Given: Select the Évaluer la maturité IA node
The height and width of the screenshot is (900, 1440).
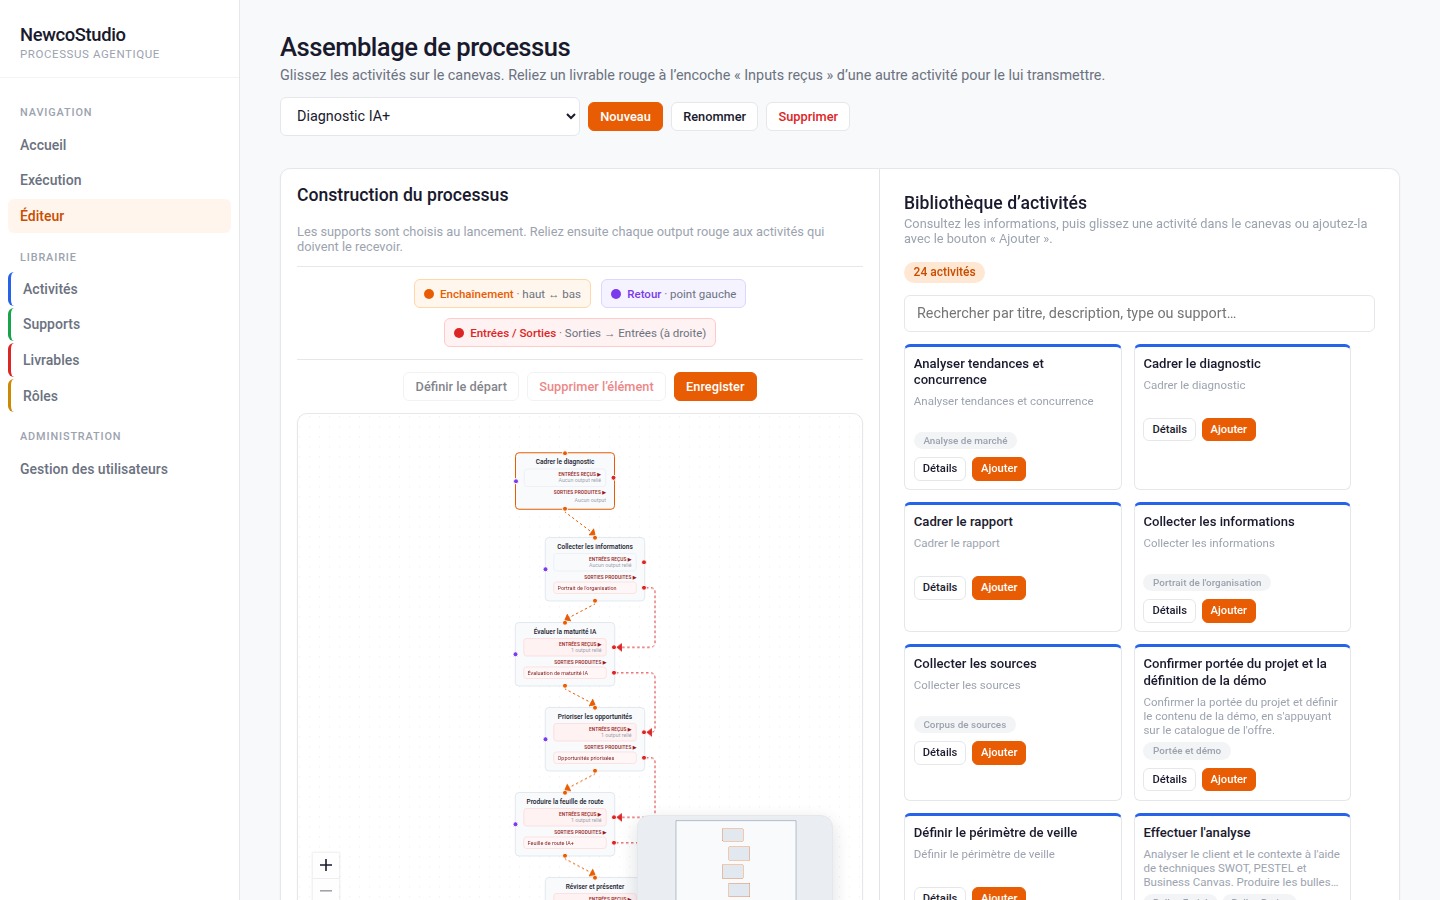Looking at the screenshot, I should pyautogui.click(x=565, y=654).
